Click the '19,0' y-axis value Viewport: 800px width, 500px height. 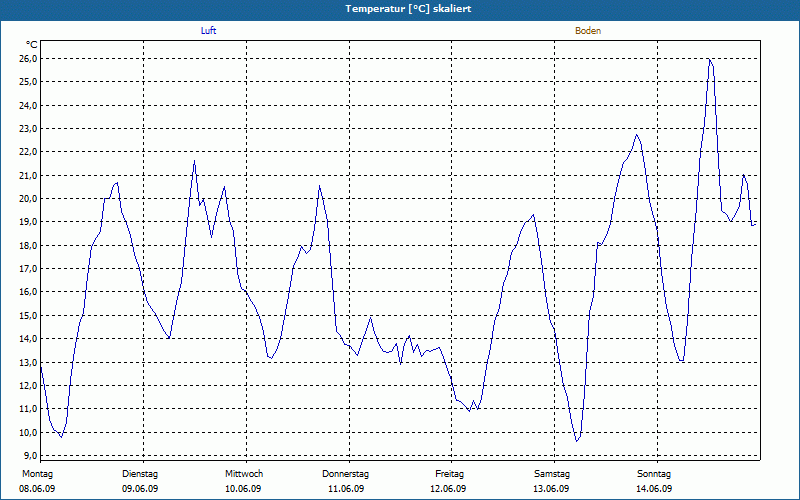[28, 222]
